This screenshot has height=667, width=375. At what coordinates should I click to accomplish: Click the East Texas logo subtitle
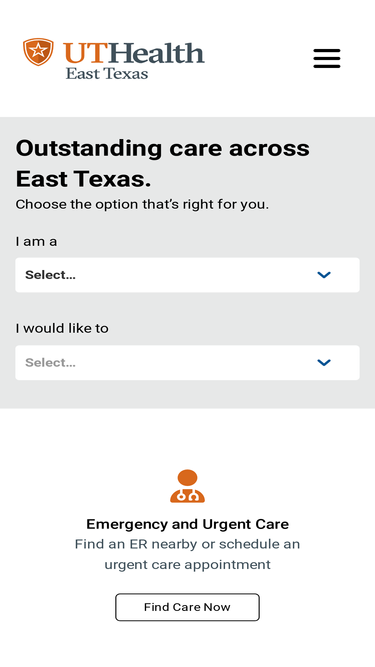click(x=107, y=74)
